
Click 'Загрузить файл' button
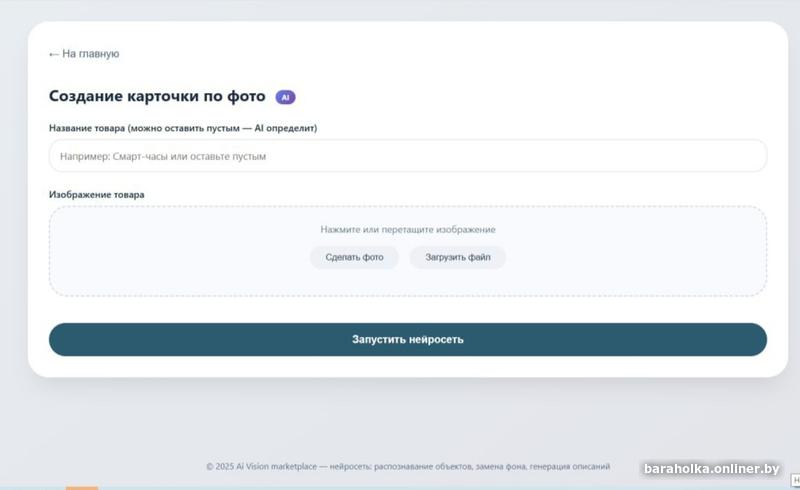tap(458, 257)
